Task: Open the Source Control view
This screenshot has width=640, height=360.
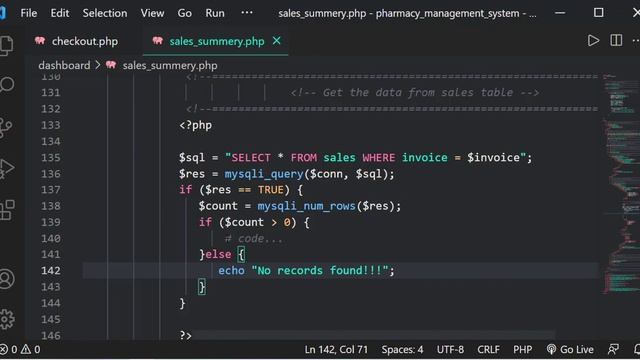Action: click(6, 128)
